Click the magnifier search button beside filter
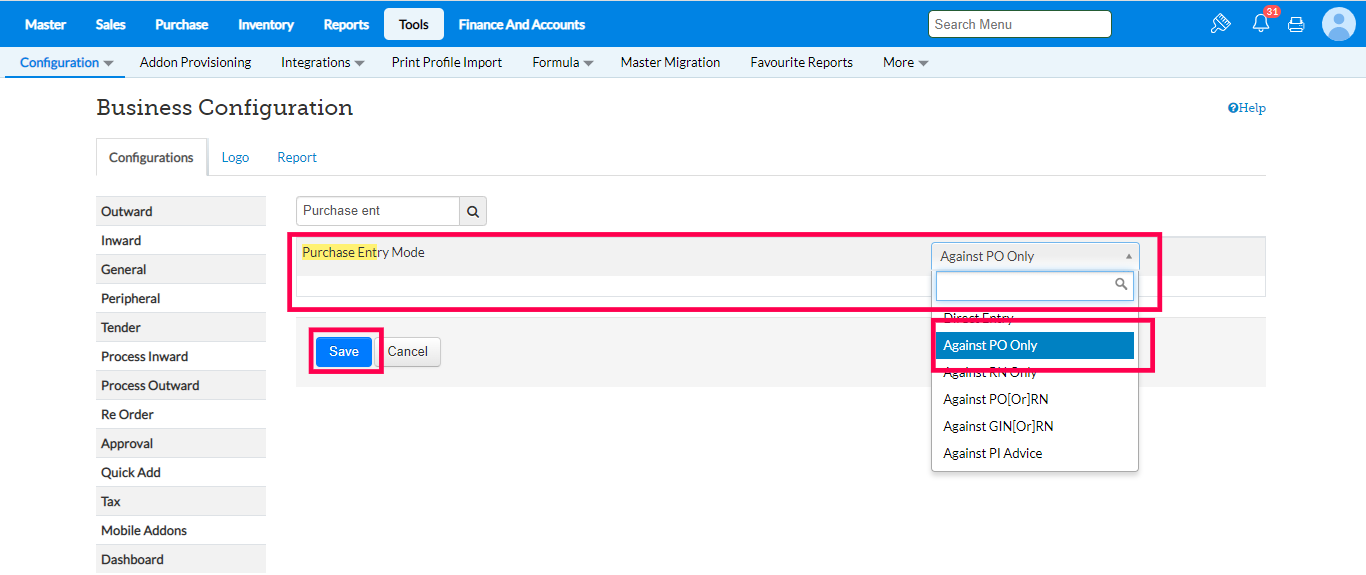Screen dimensions: 1366x575 473,211
